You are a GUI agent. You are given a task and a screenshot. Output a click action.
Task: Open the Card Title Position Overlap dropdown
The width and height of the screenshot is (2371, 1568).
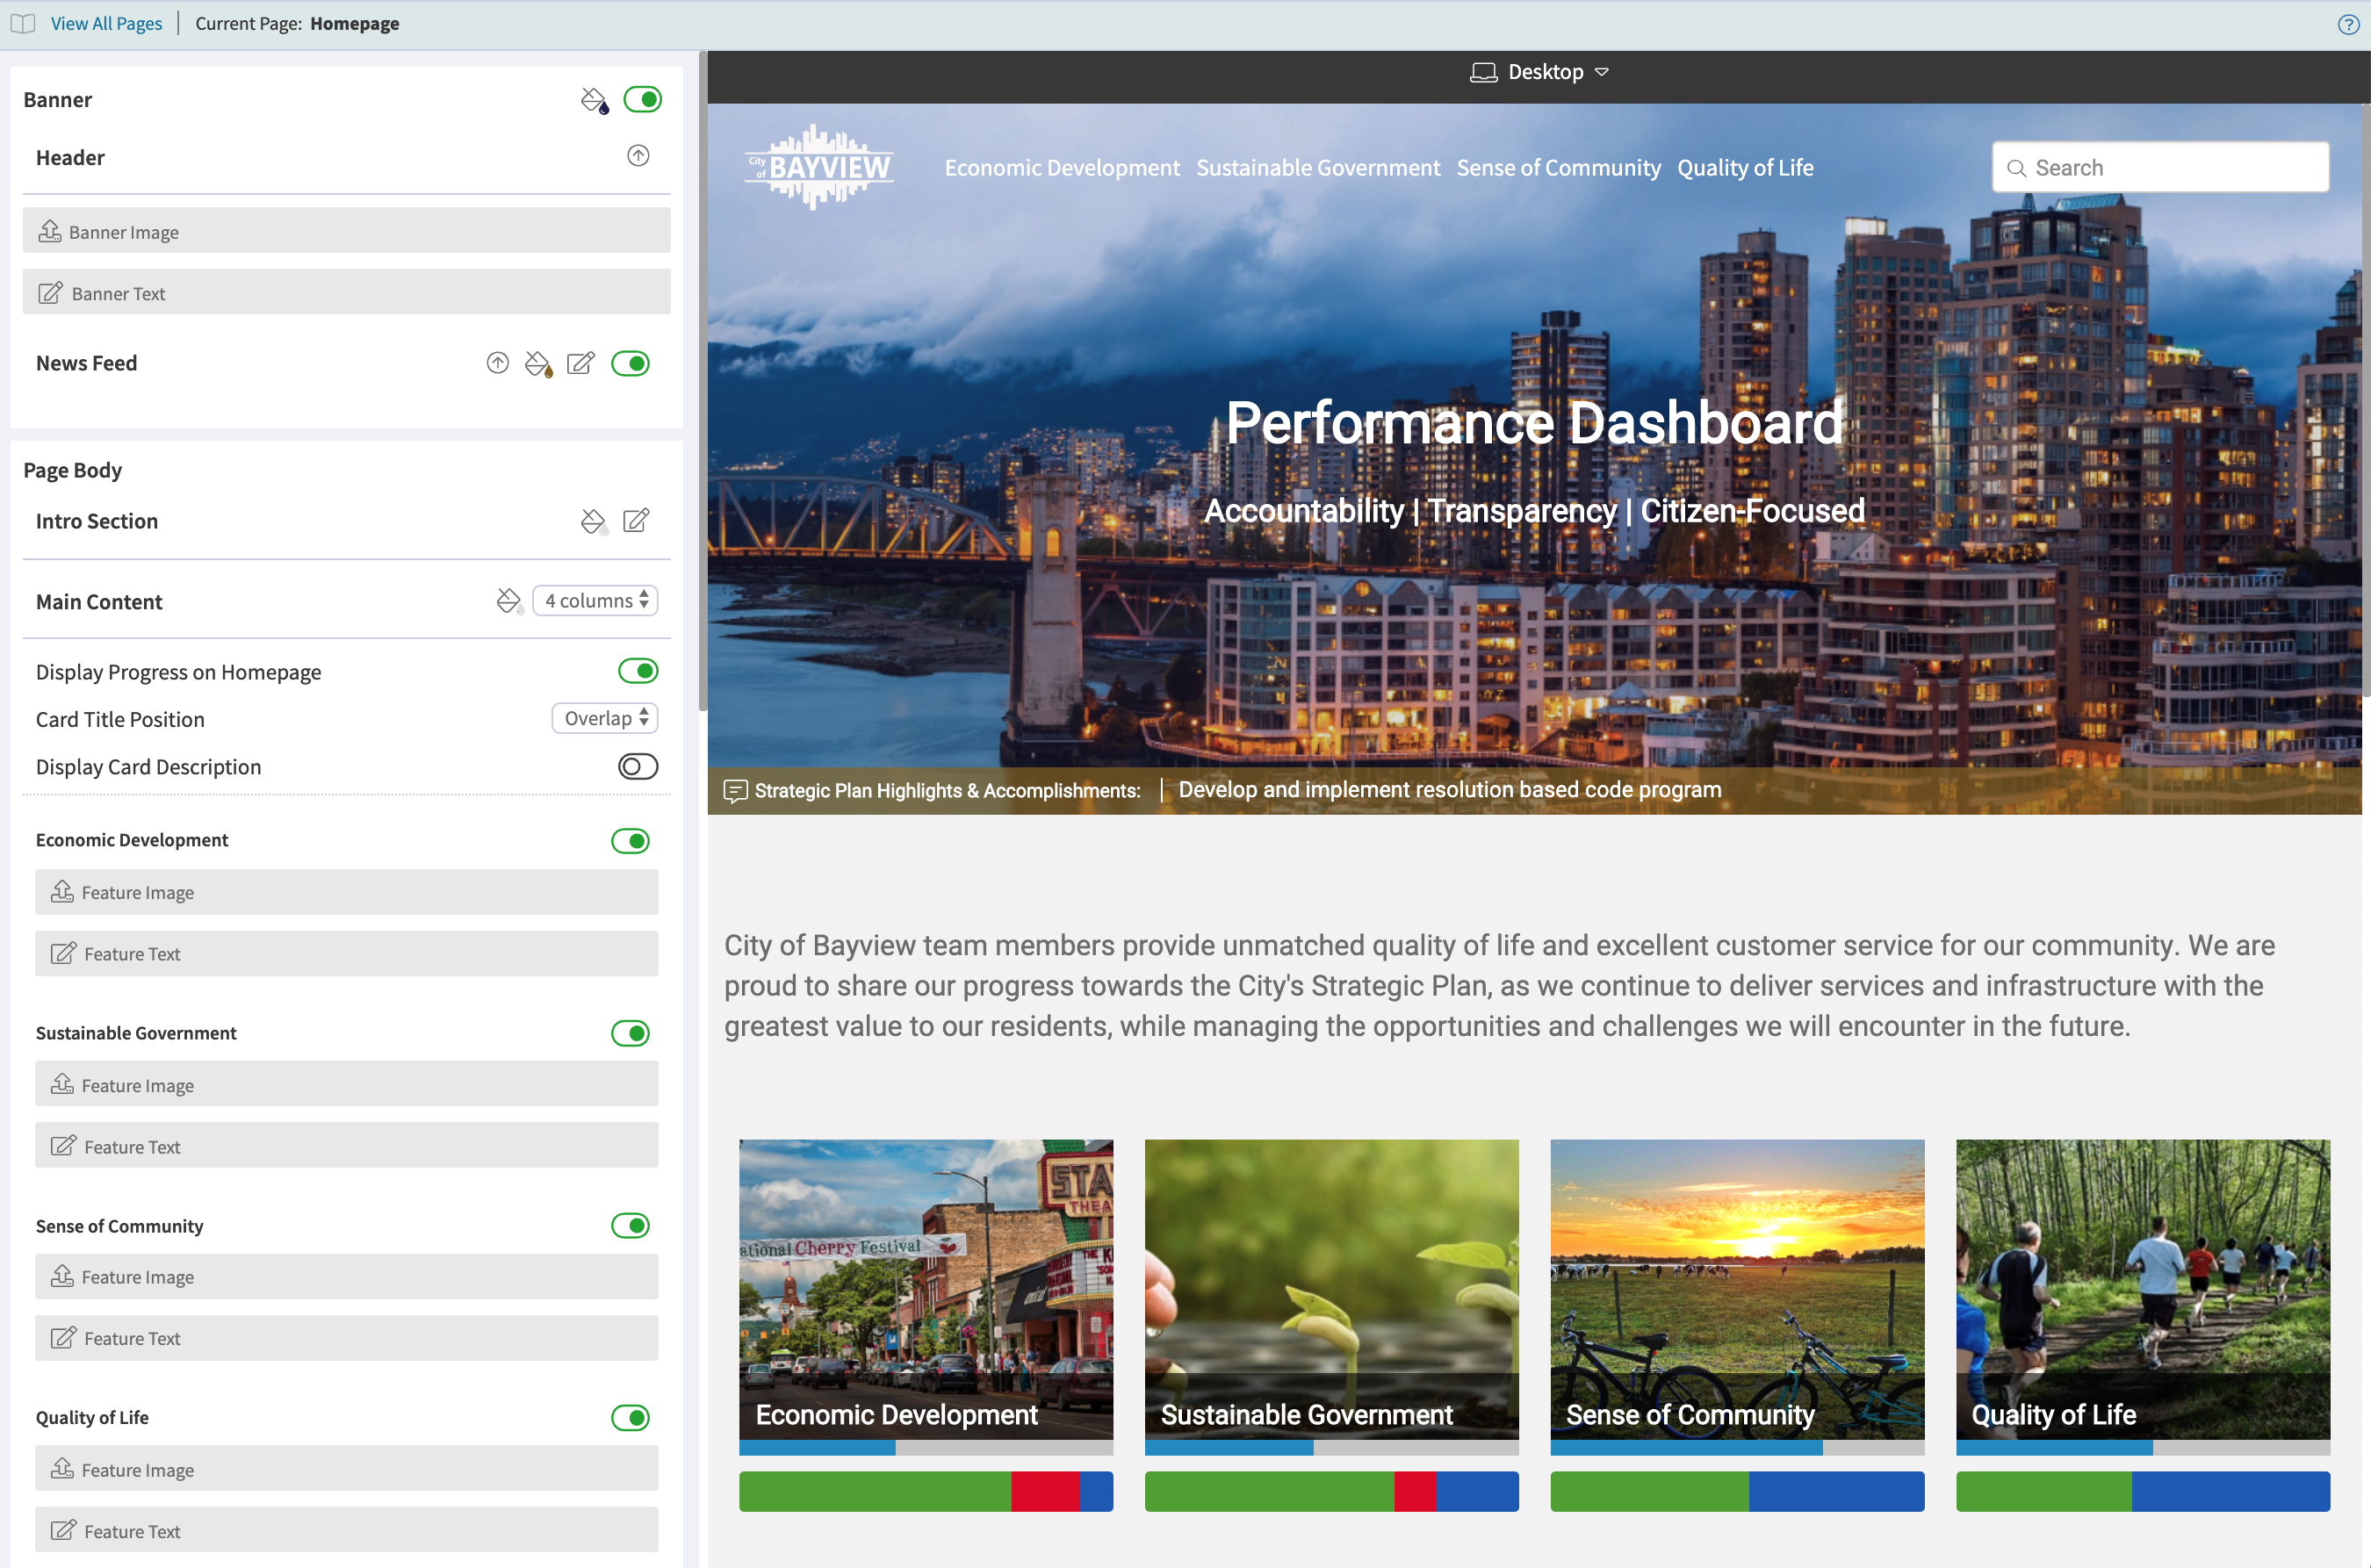coord(605,719)
